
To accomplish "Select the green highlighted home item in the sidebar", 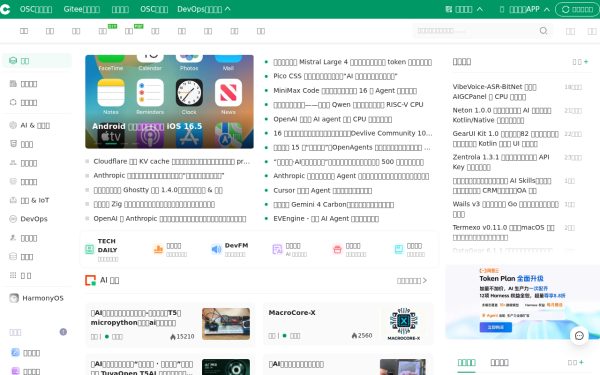I will (37, 61).
